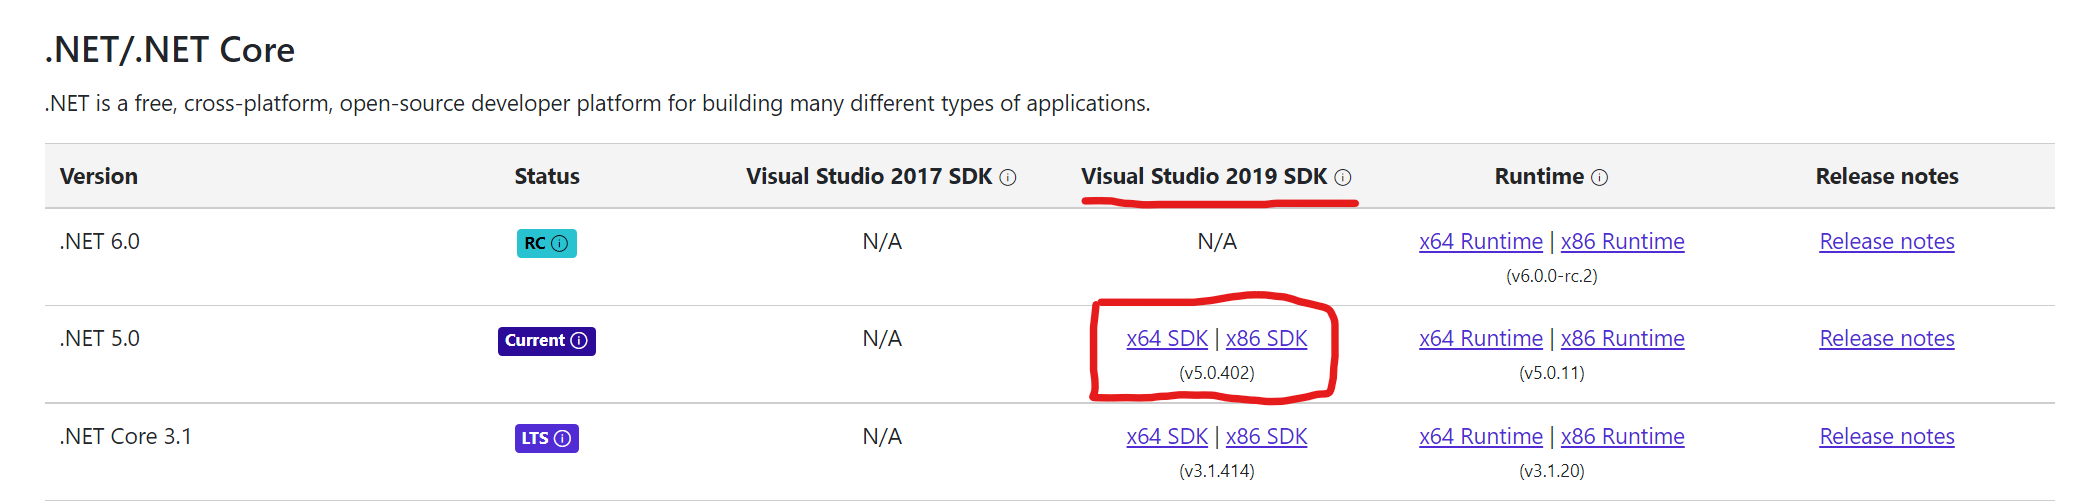The image size is (2077, 504).
Task: Click the Release notes column header
Action: click(1887, 176)
